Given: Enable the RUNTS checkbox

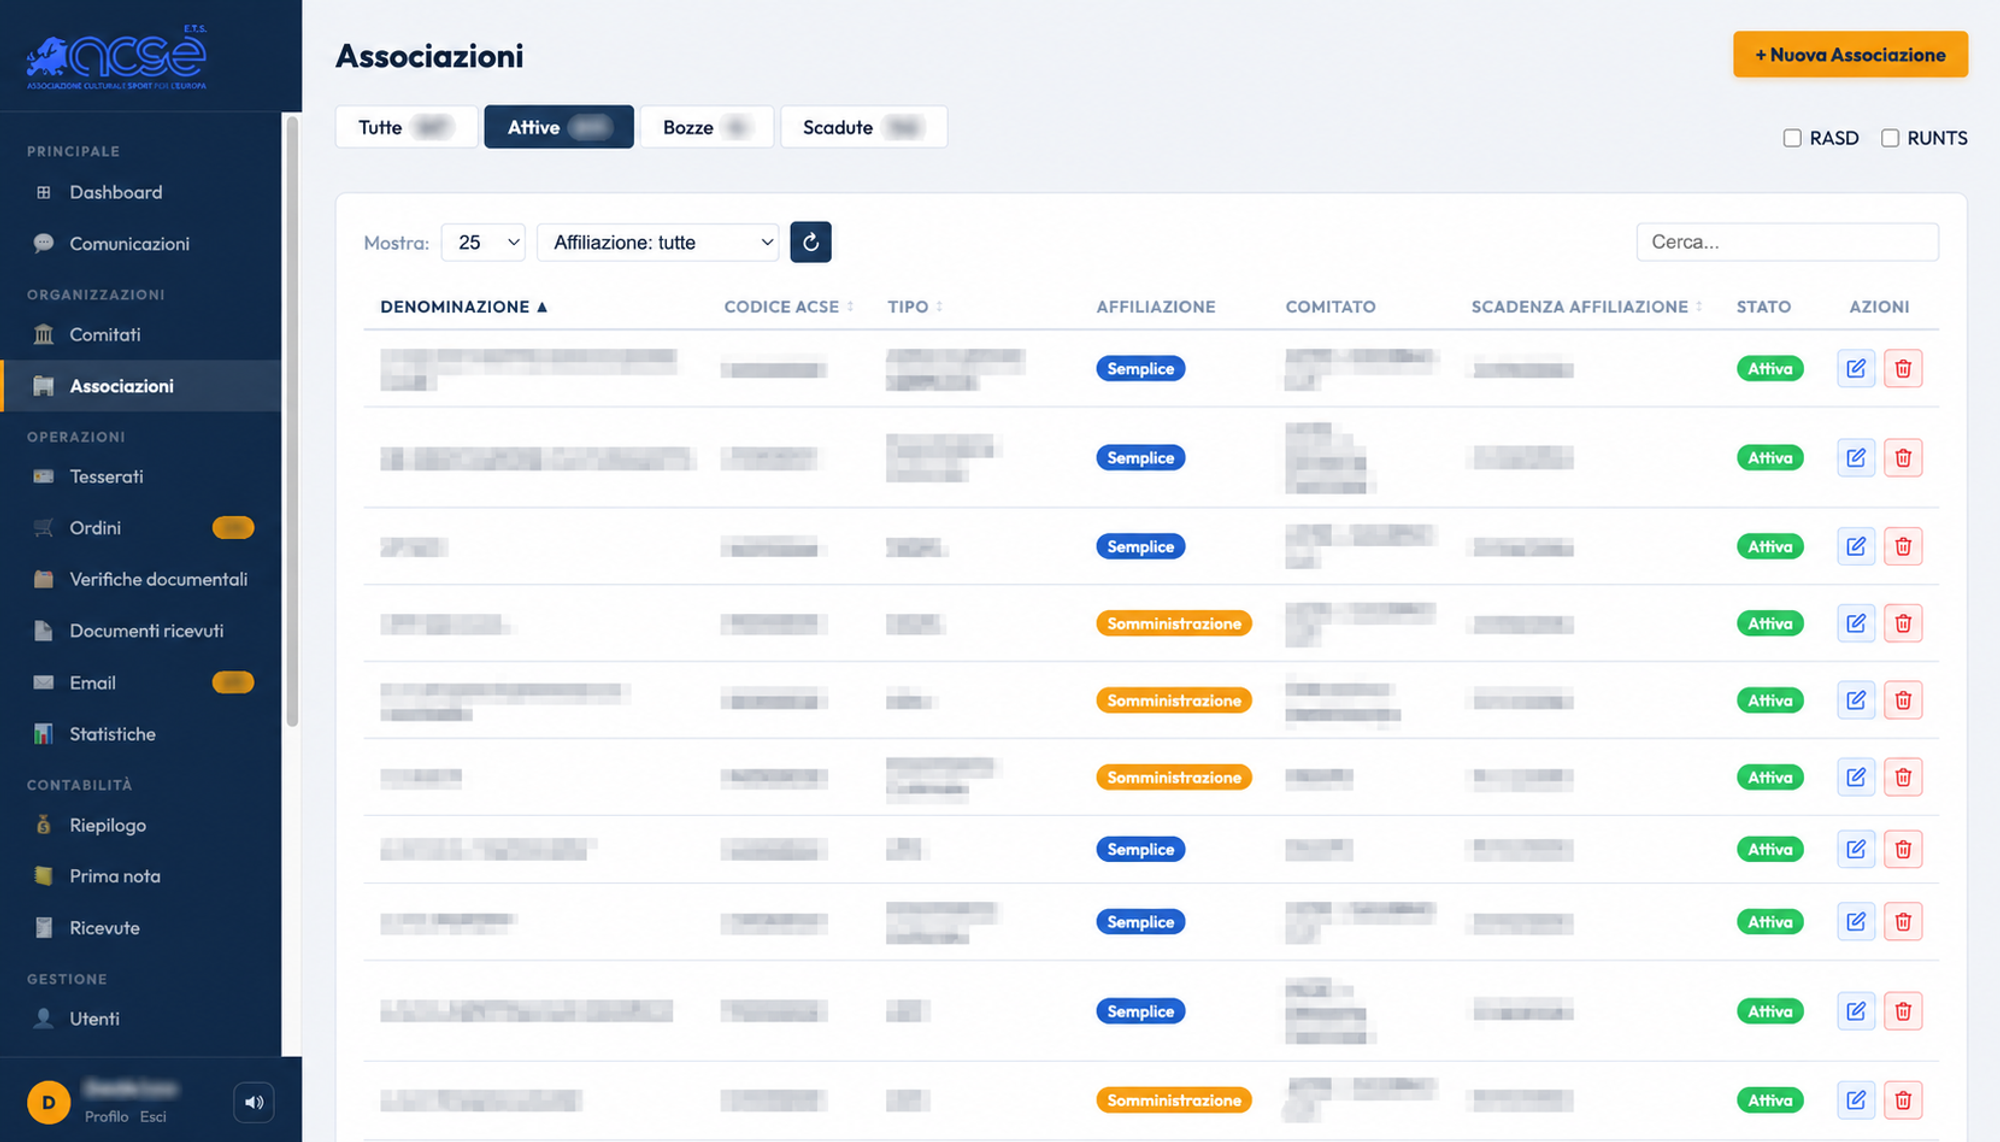Looking at the screenshot, I should point(1890,138).
